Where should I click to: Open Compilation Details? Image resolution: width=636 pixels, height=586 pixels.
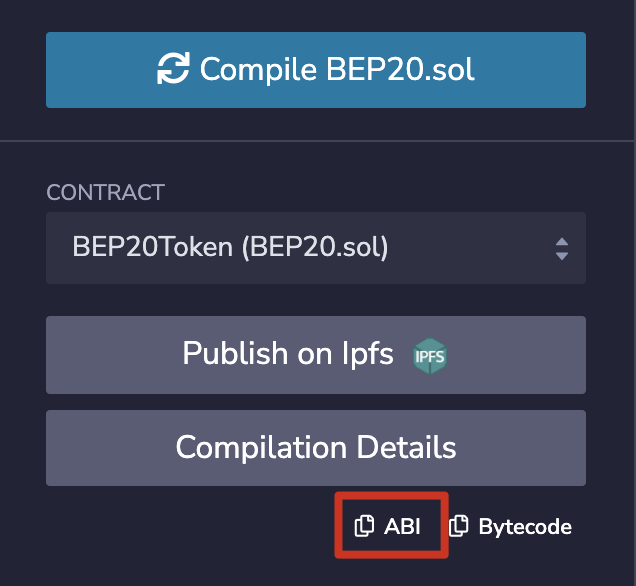click(315, 447)
